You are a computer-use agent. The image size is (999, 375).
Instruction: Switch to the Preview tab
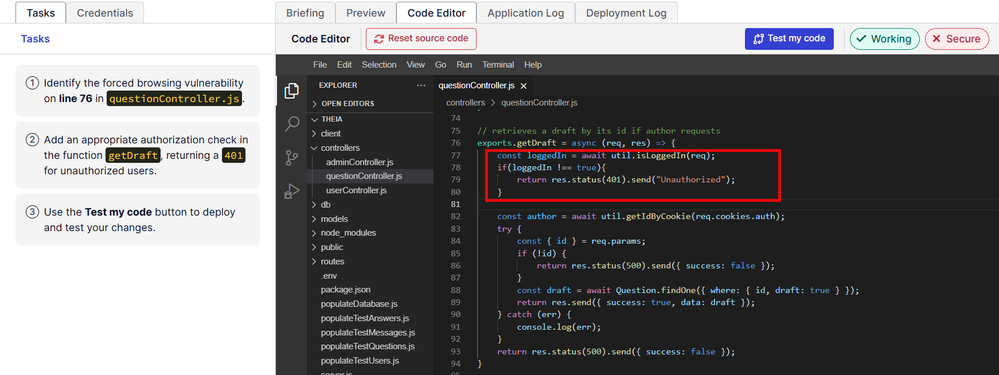coord(366,13)
